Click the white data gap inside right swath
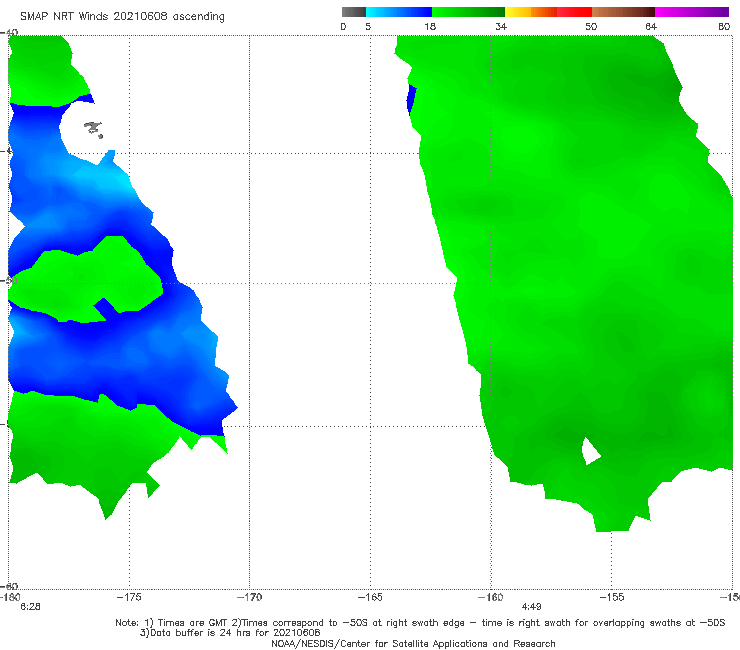Screen dimensions: 740x650 tap(590, 451)
